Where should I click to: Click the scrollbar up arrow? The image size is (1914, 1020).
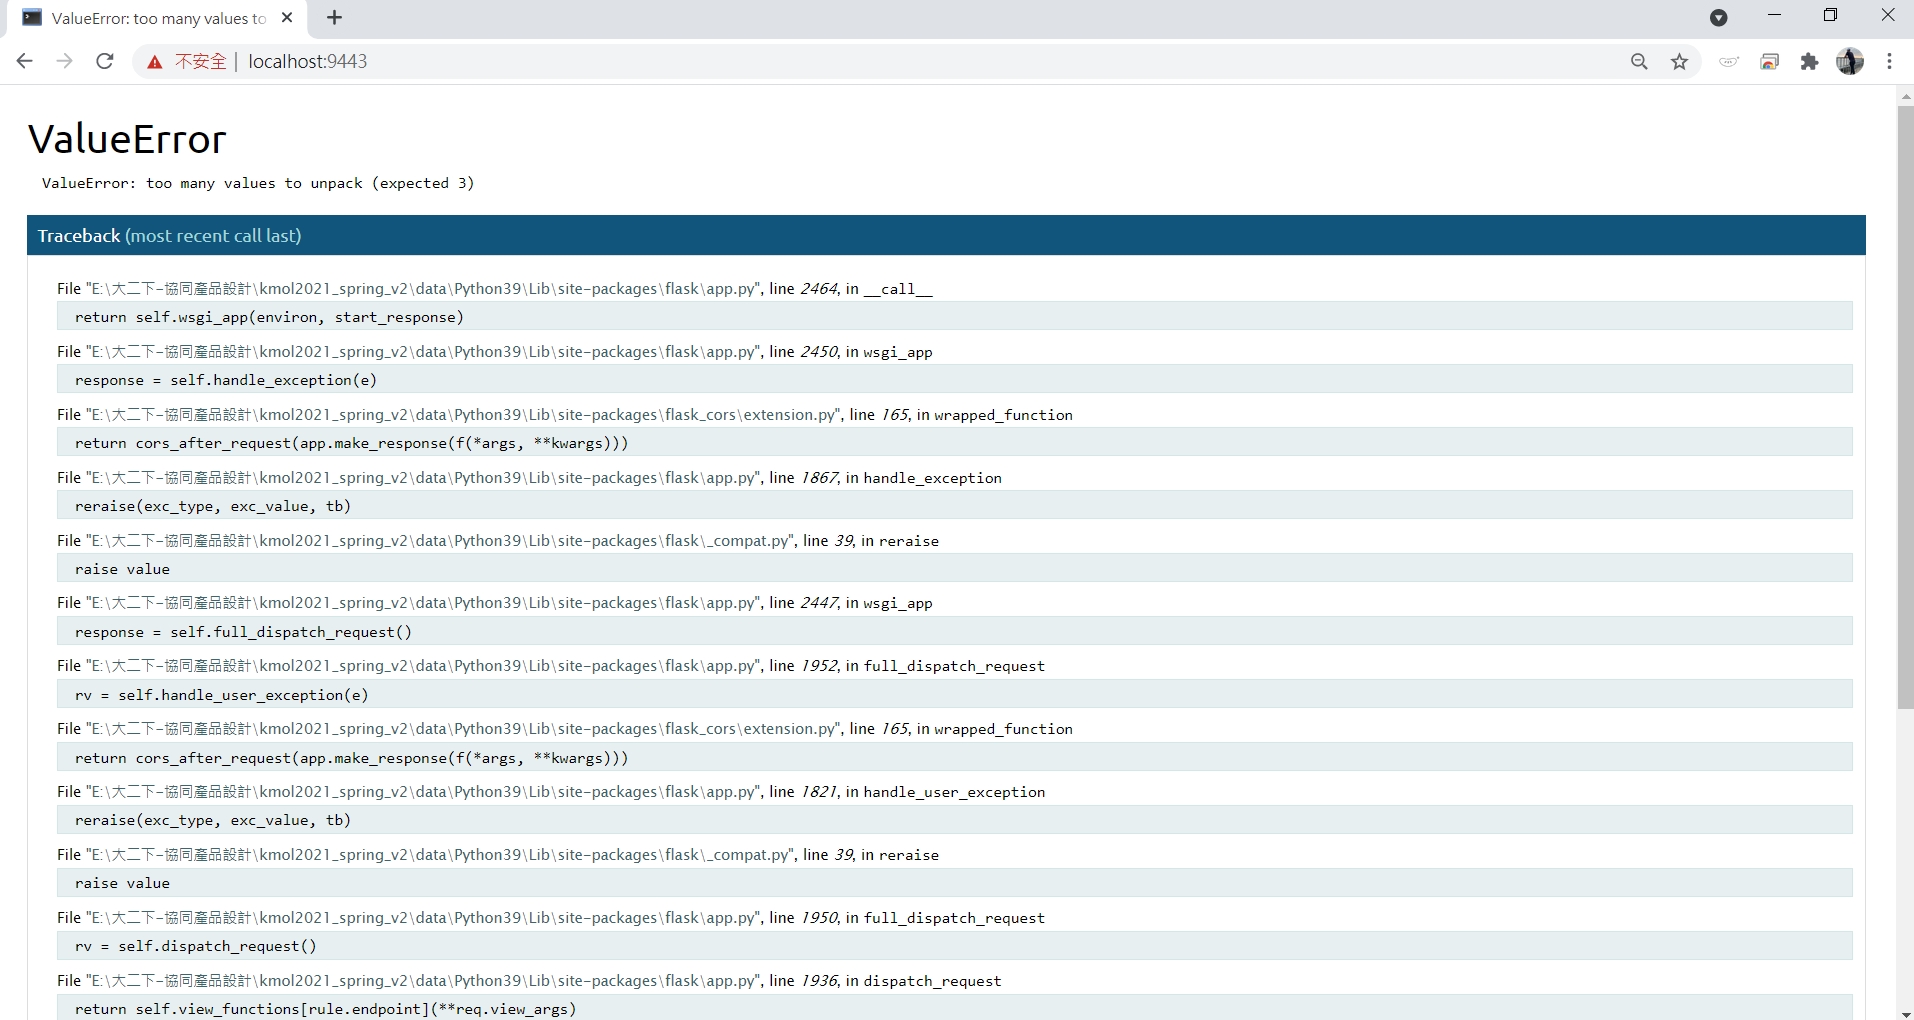coord(1905,96)
